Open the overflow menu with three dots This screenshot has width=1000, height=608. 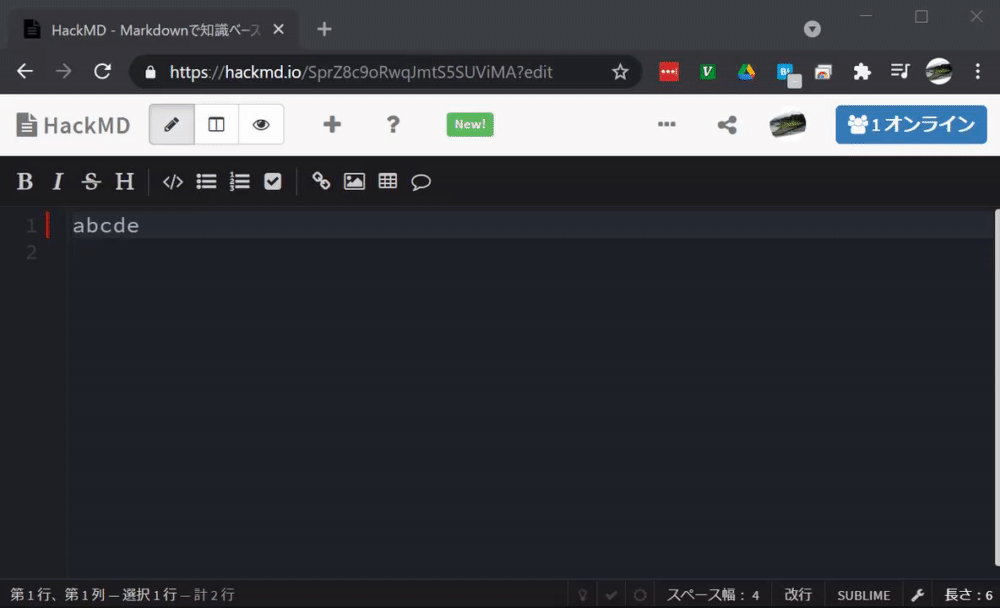[666, 124]
